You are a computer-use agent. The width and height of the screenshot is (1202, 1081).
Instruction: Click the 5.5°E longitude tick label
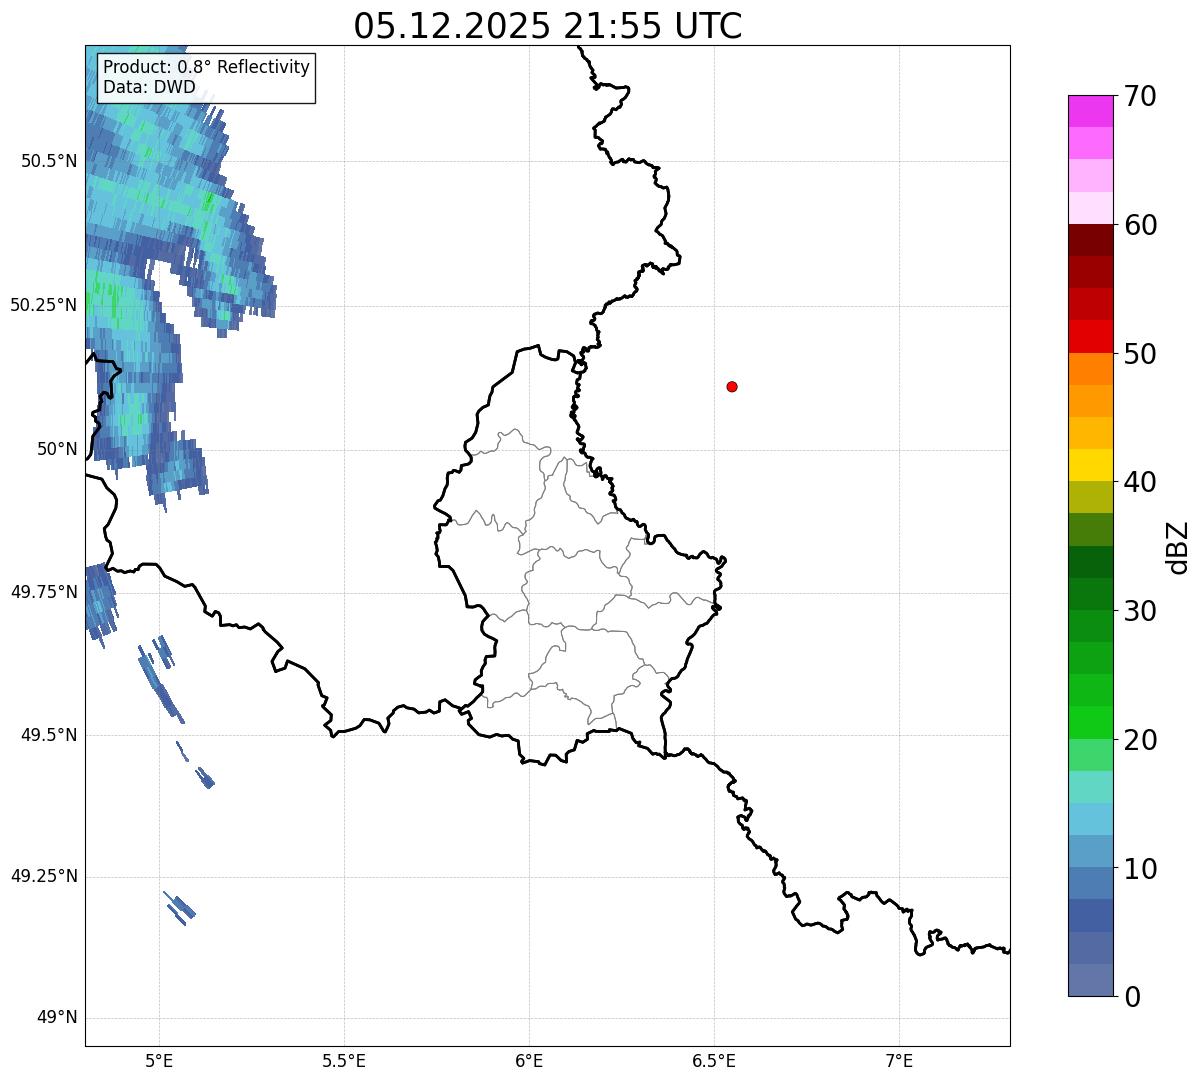[x=344, y=1061]
